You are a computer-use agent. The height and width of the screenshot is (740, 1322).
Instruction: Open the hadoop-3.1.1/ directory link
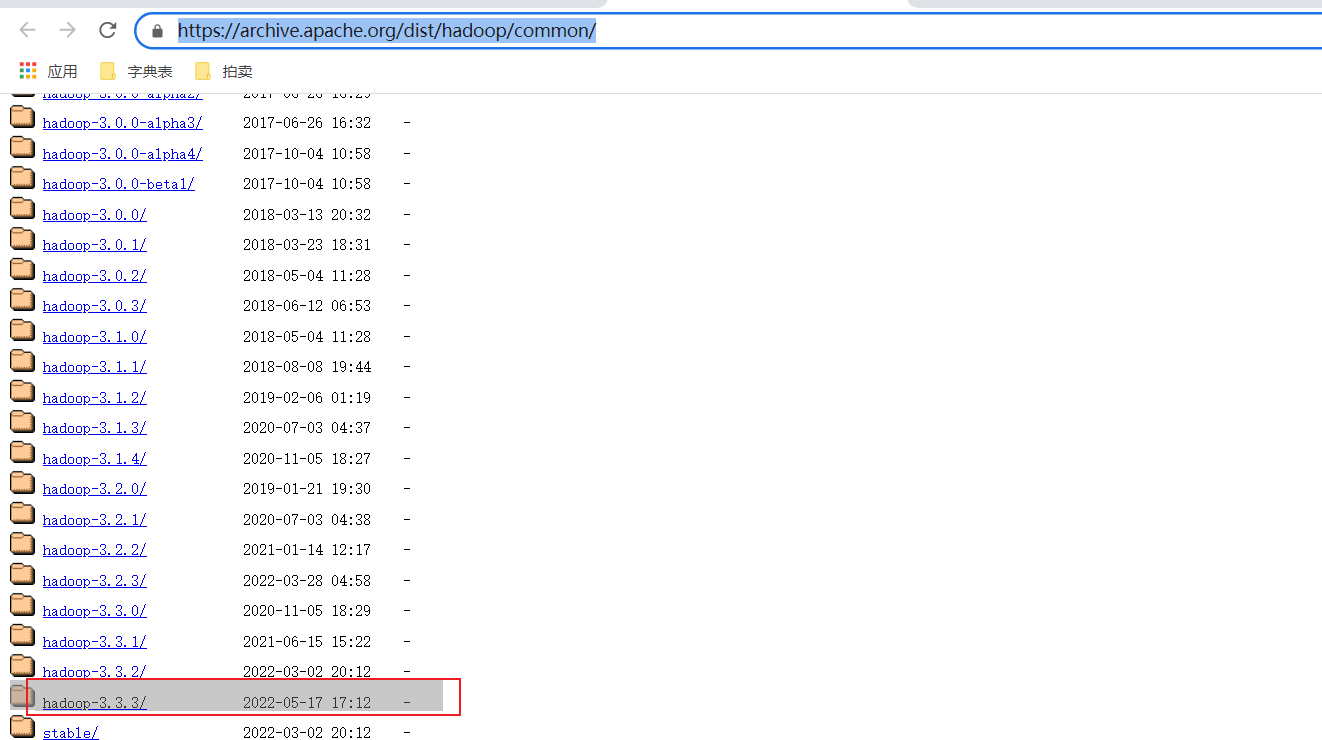(94, 367)
